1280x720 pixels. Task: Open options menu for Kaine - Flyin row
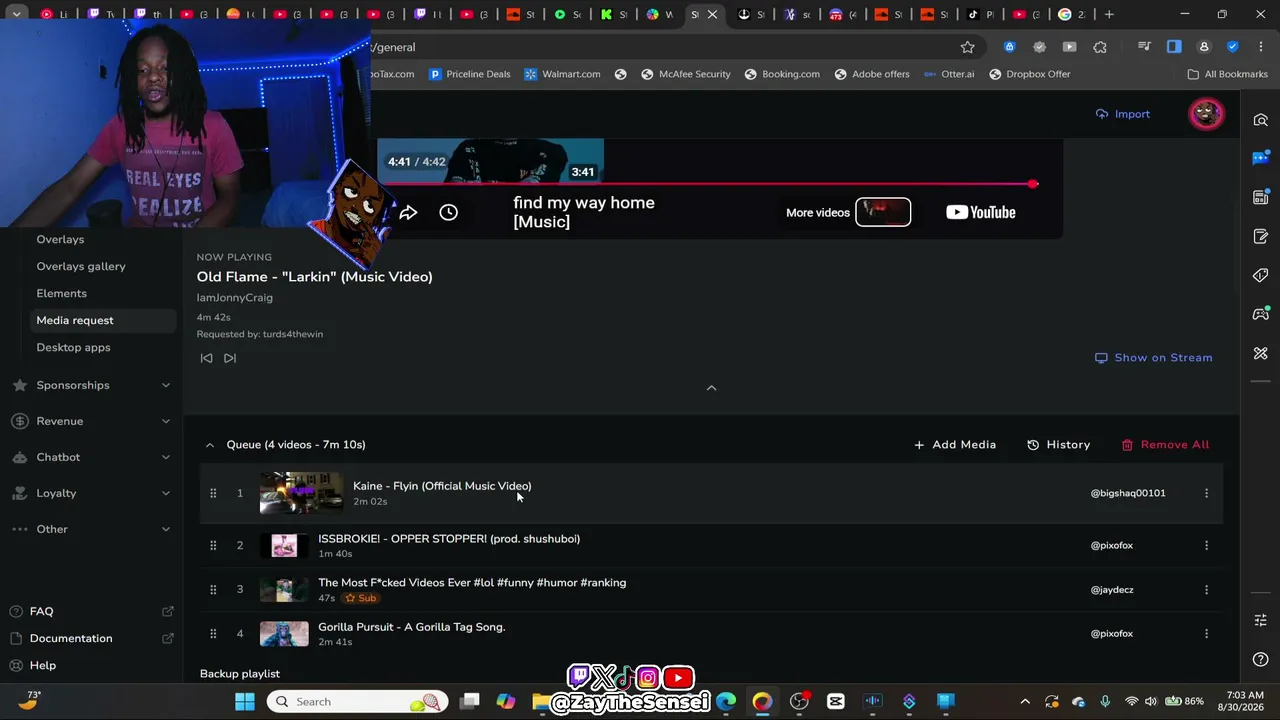(x=1206, y=493)
